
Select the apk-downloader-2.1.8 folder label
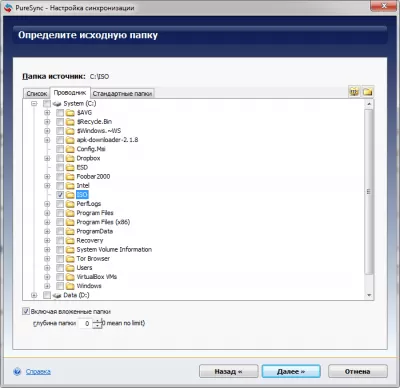[107, 140]
